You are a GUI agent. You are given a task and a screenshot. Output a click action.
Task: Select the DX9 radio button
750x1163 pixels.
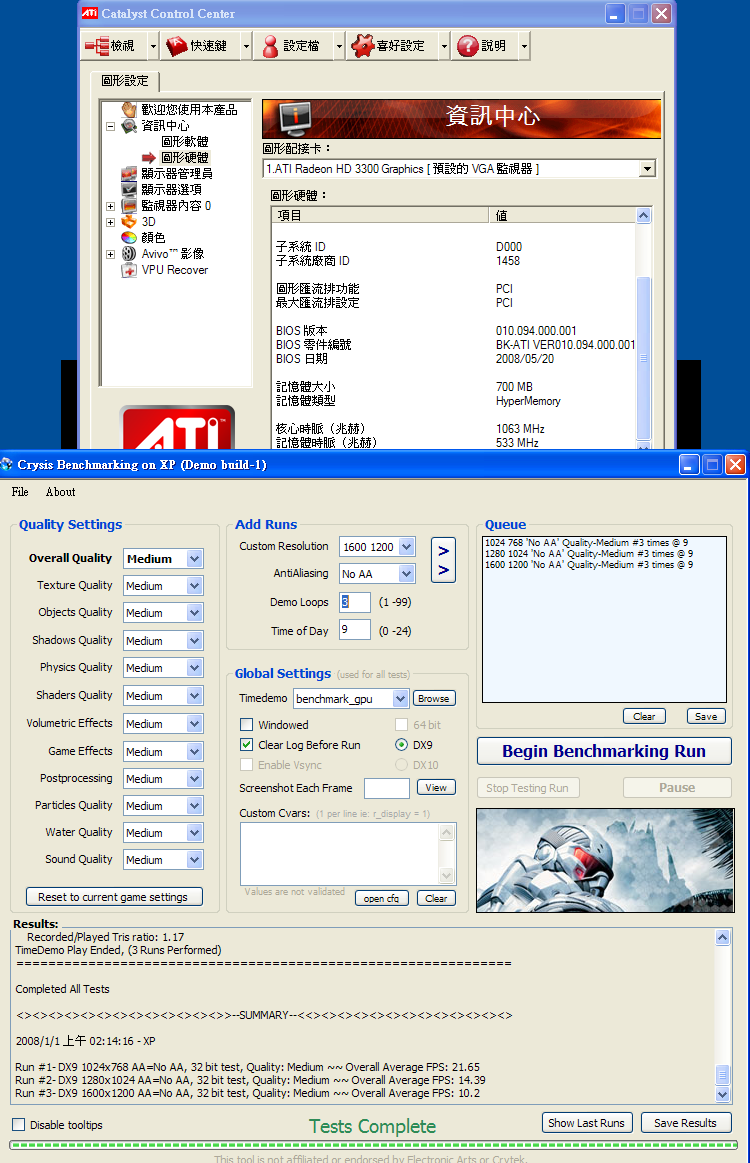pyautogui.click(x=402, y=745)
